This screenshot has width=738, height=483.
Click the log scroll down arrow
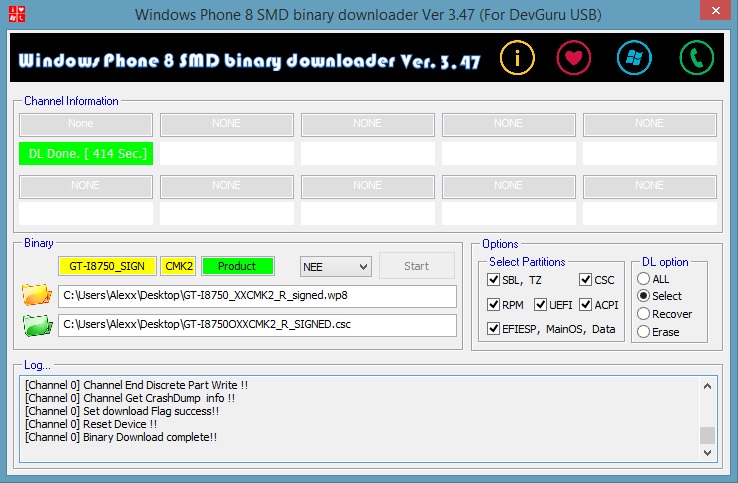pyautogui.click(x=707, y=452)
